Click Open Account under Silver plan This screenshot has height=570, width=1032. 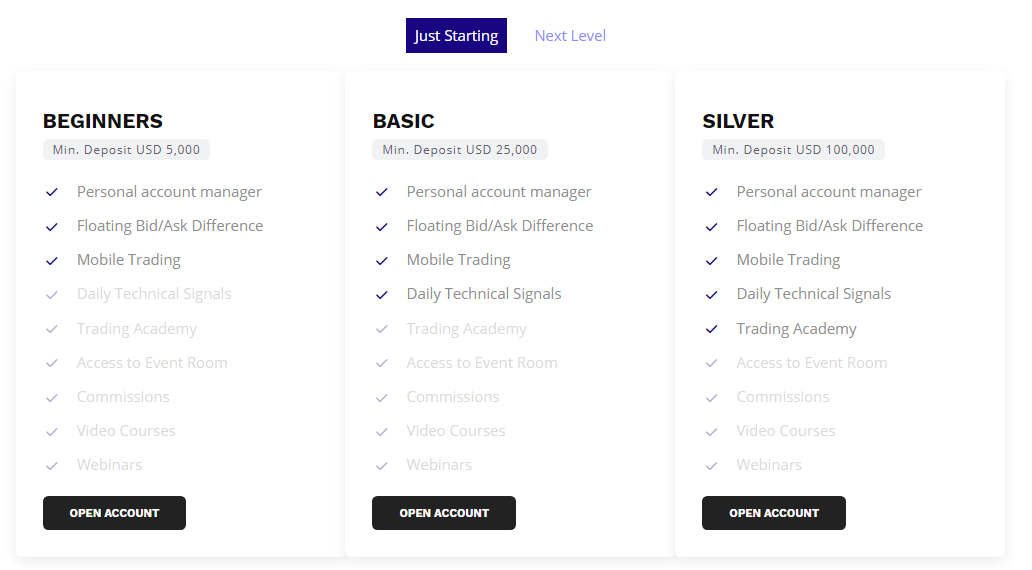click(774, 513)
